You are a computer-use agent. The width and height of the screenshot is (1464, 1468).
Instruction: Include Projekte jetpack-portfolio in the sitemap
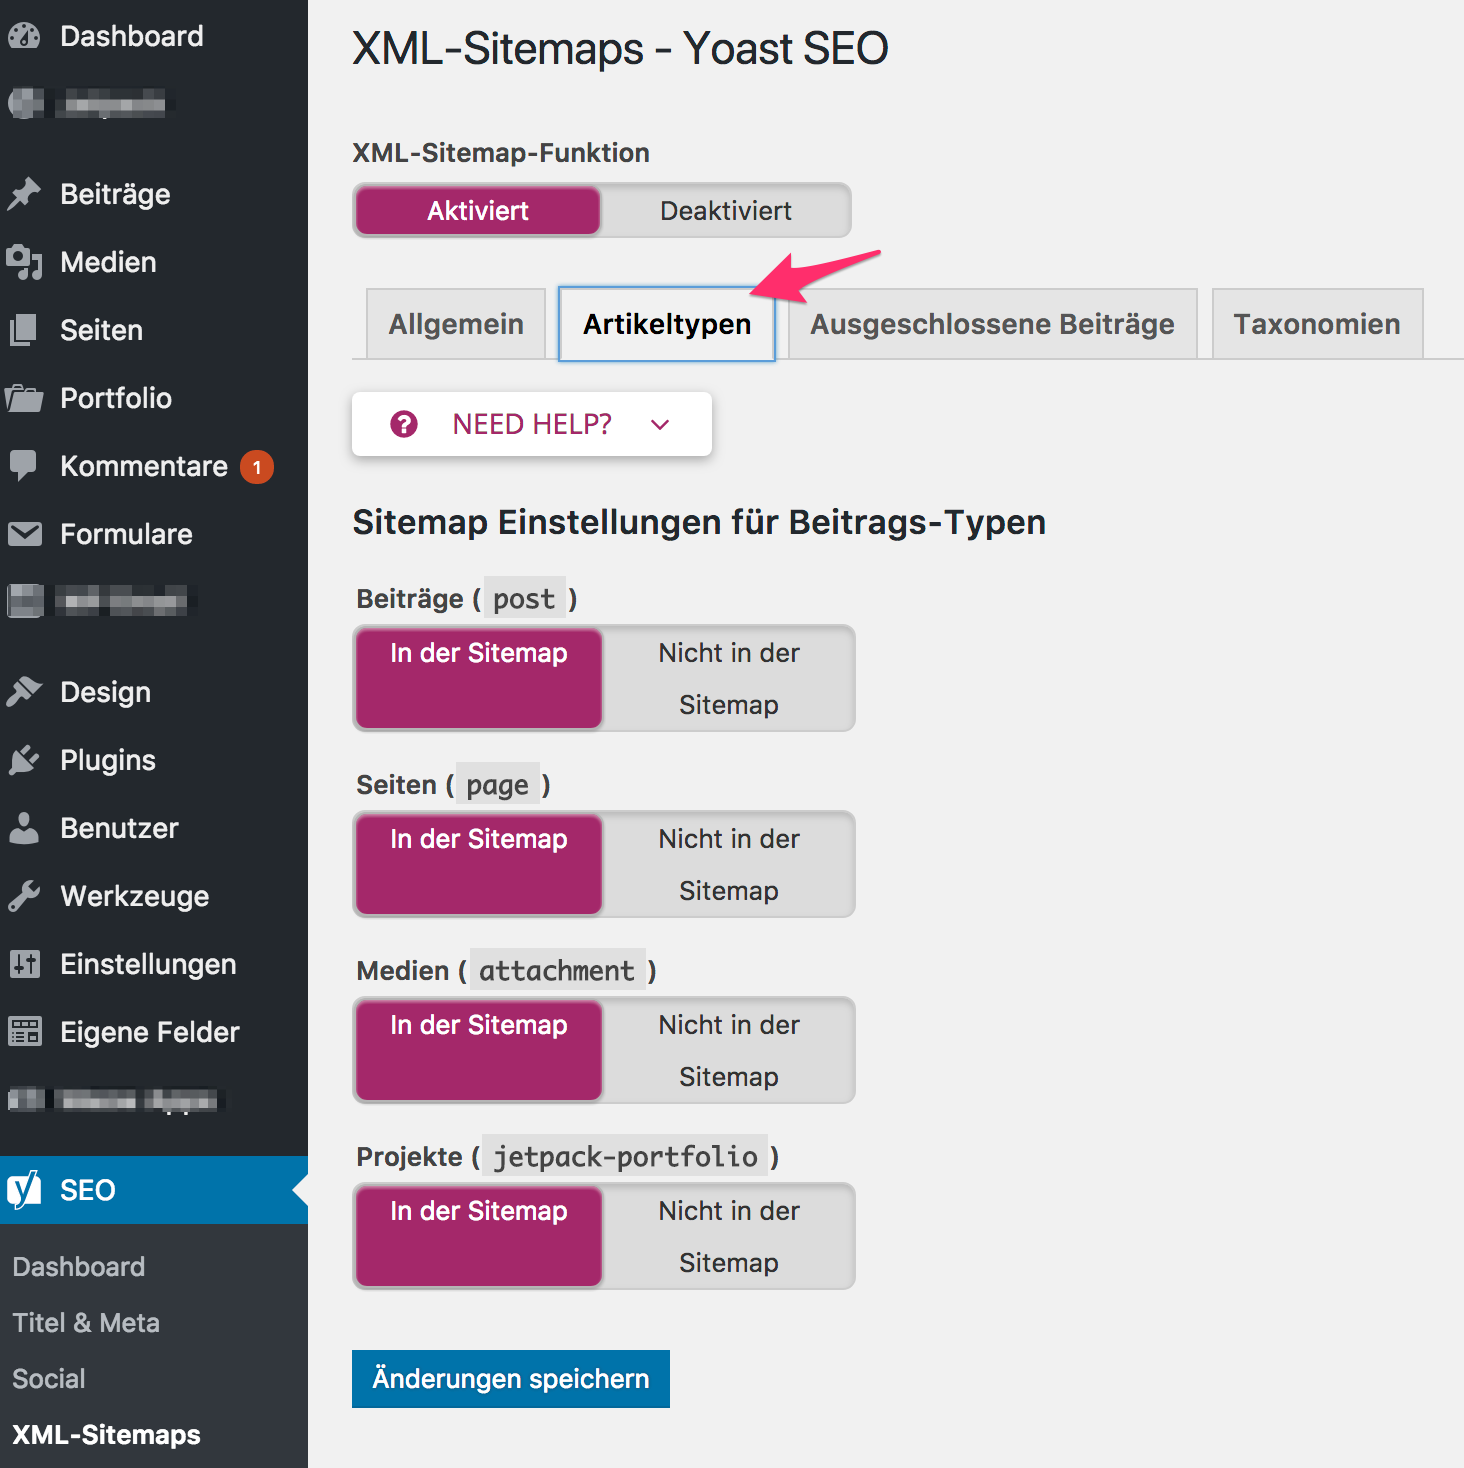click(479, 1236)
